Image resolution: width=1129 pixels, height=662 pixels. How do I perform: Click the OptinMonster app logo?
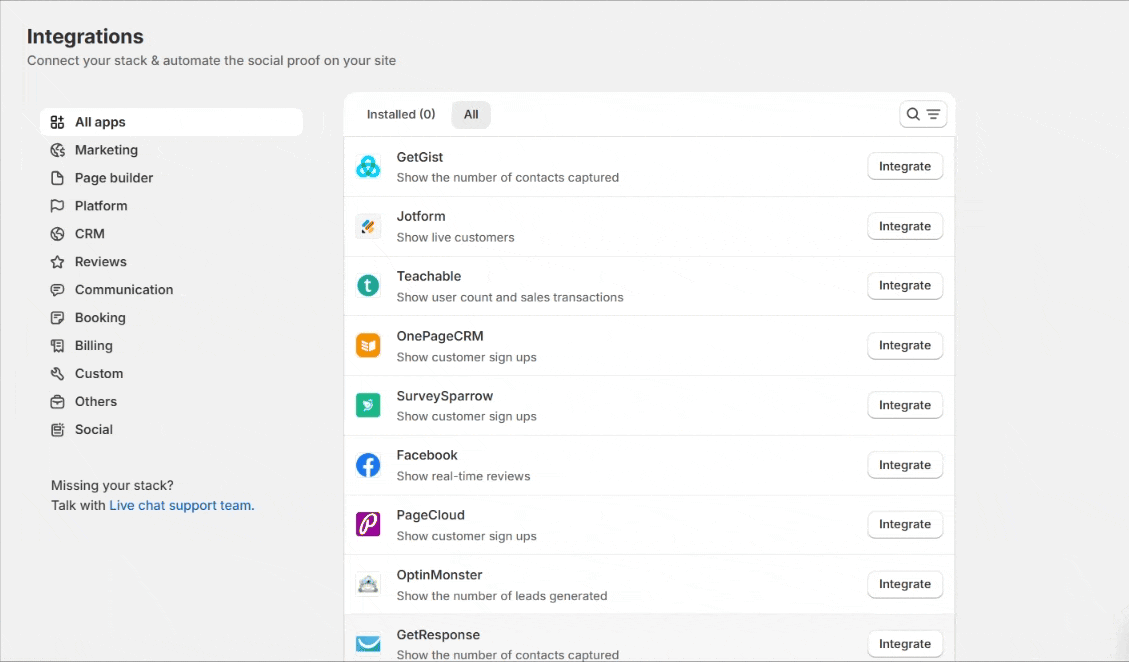[x=368, y=584]
